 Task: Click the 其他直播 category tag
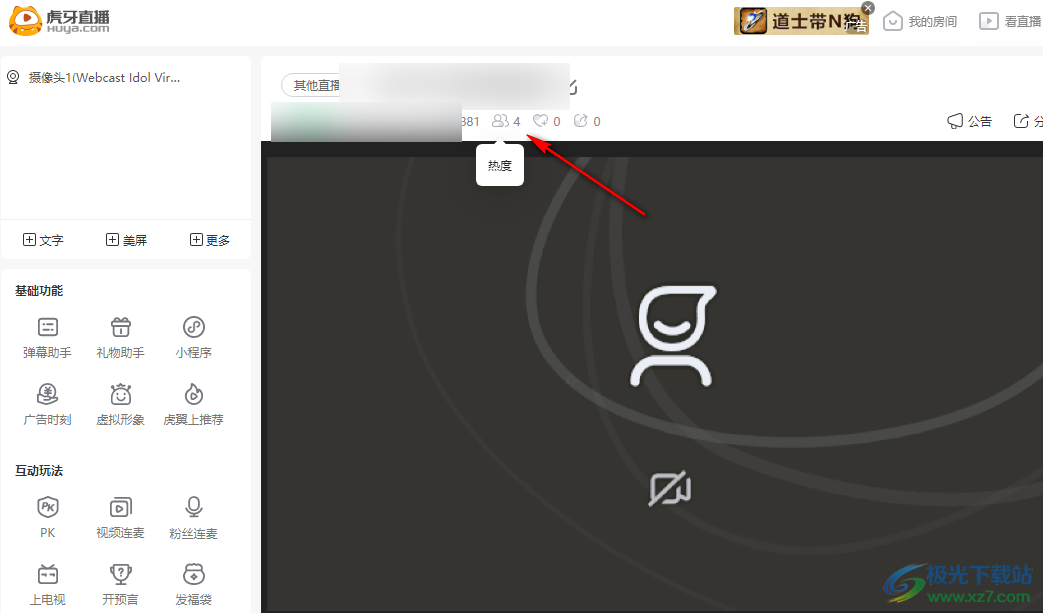[x=311, y=85]
